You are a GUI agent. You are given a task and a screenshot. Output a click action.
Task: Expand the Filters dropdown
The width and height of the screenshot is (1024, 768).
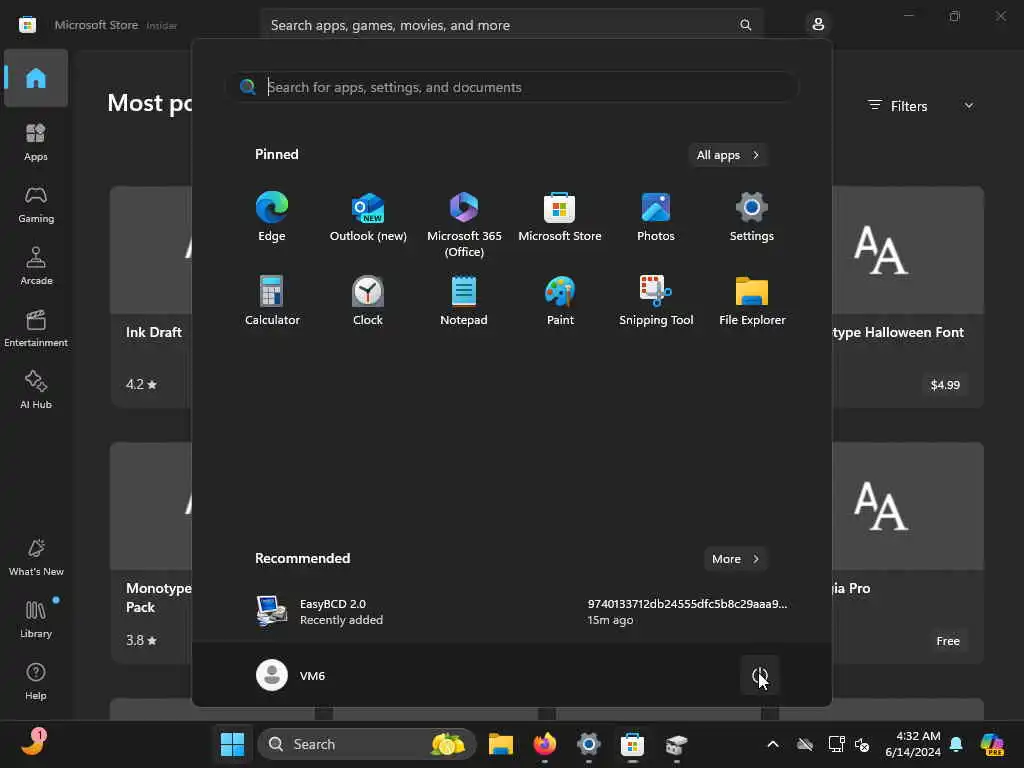click(920, 106)
